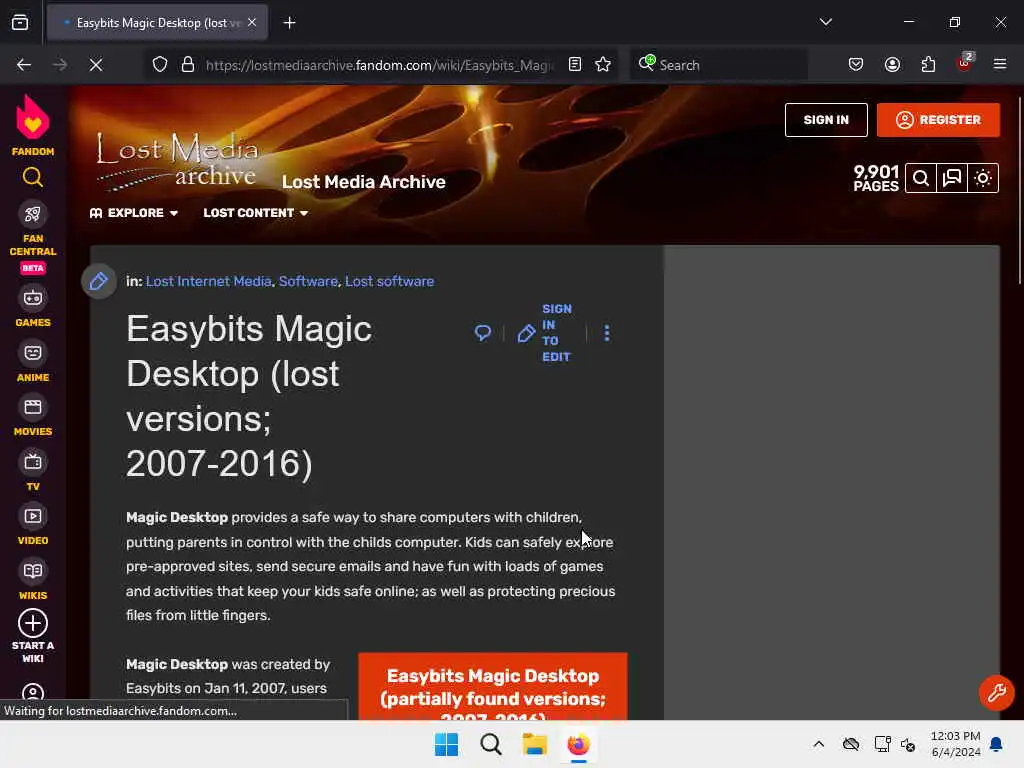Image resolution: width=1024 pixels, height=768 pixels.
Task: Click the user profile icon below Start a Wiki
Action: pos(33,692)
